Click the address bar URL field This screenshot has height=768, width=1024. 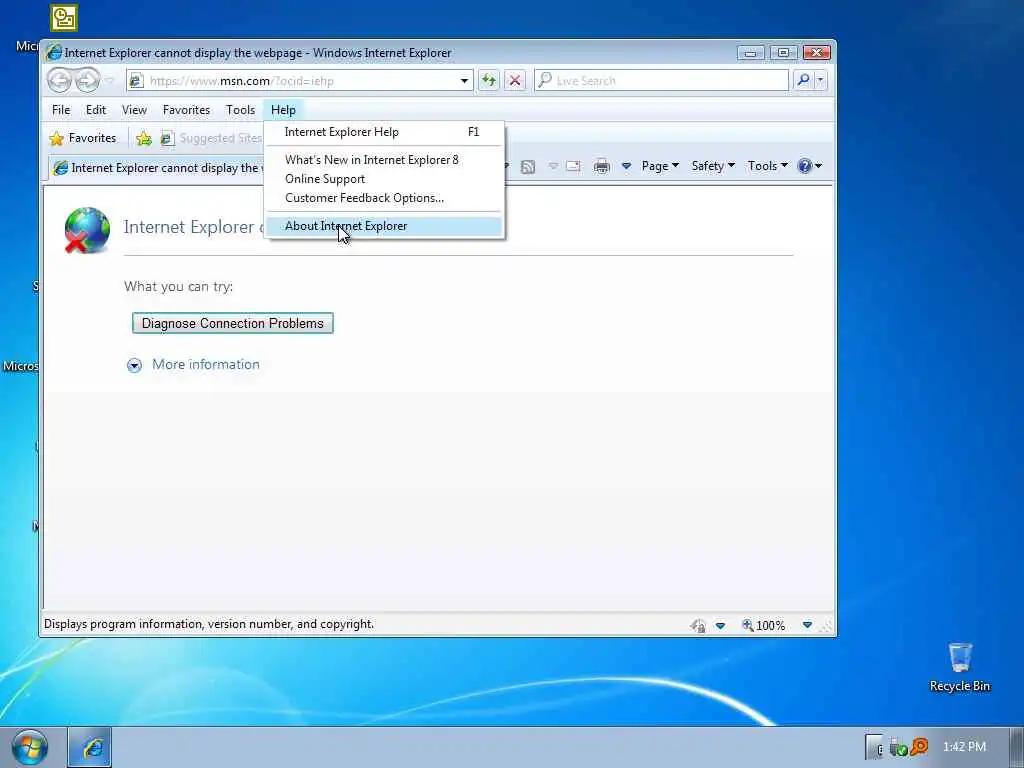pyautogui.click(x=300, y=81)
